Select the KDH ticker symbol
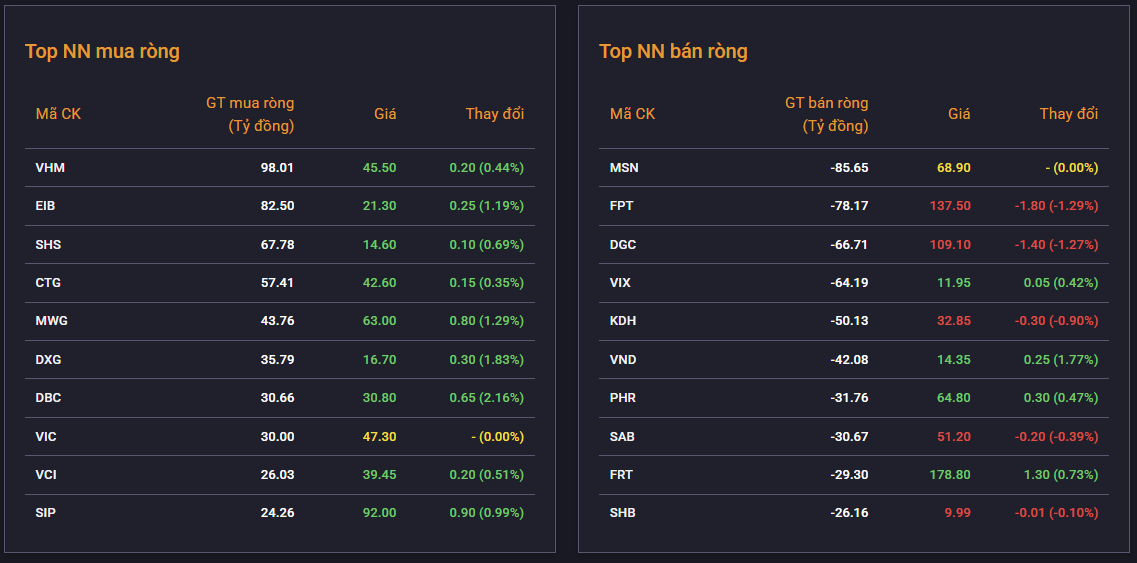The image size is (1137, 563). coord(623,321)
